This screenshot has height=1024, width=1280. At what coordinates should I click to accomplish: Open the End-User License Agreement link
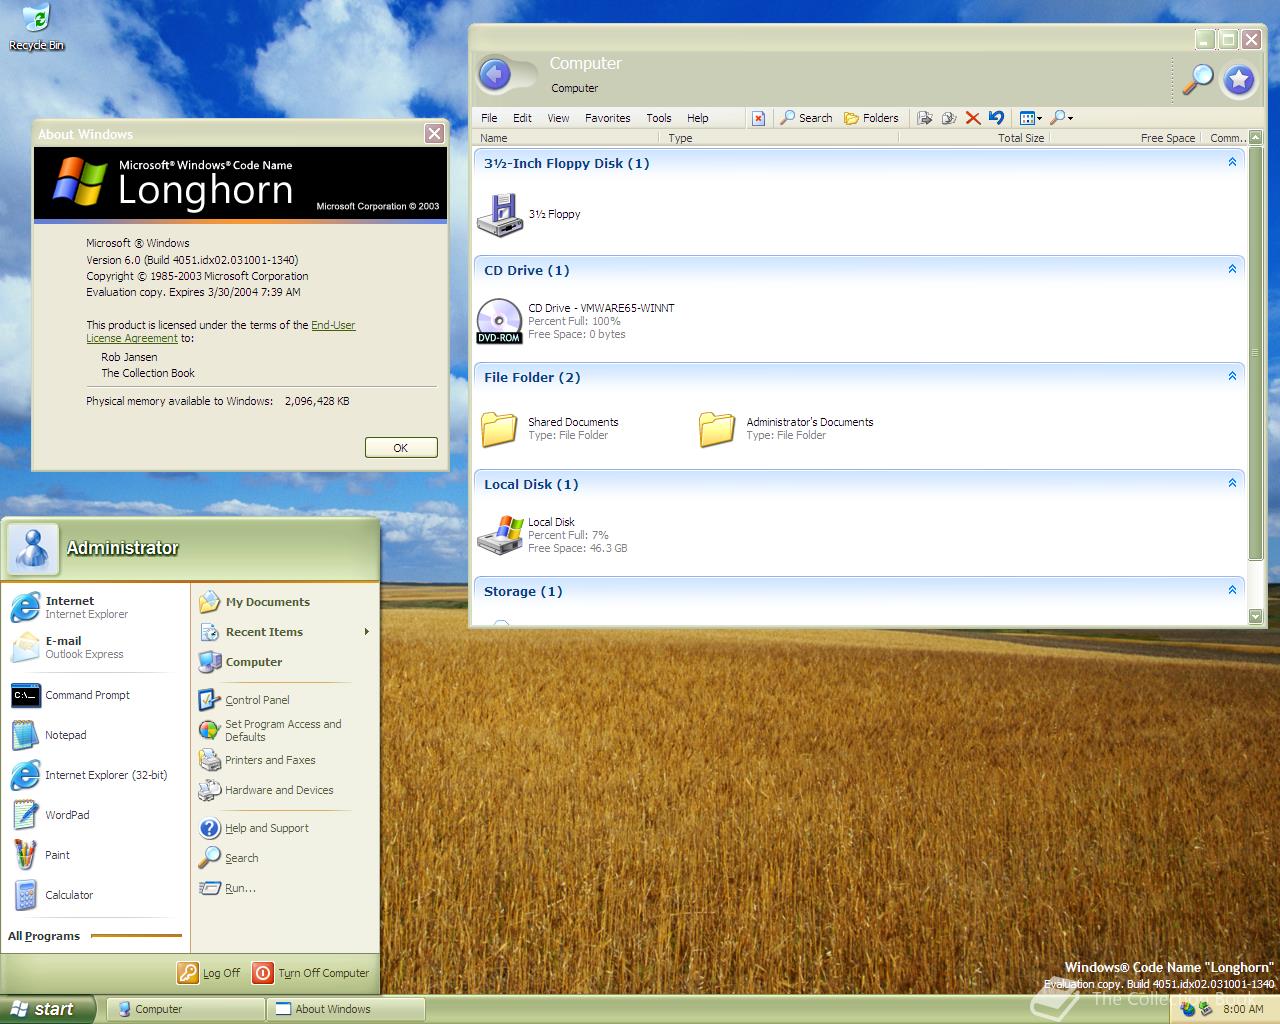(221, 331)
